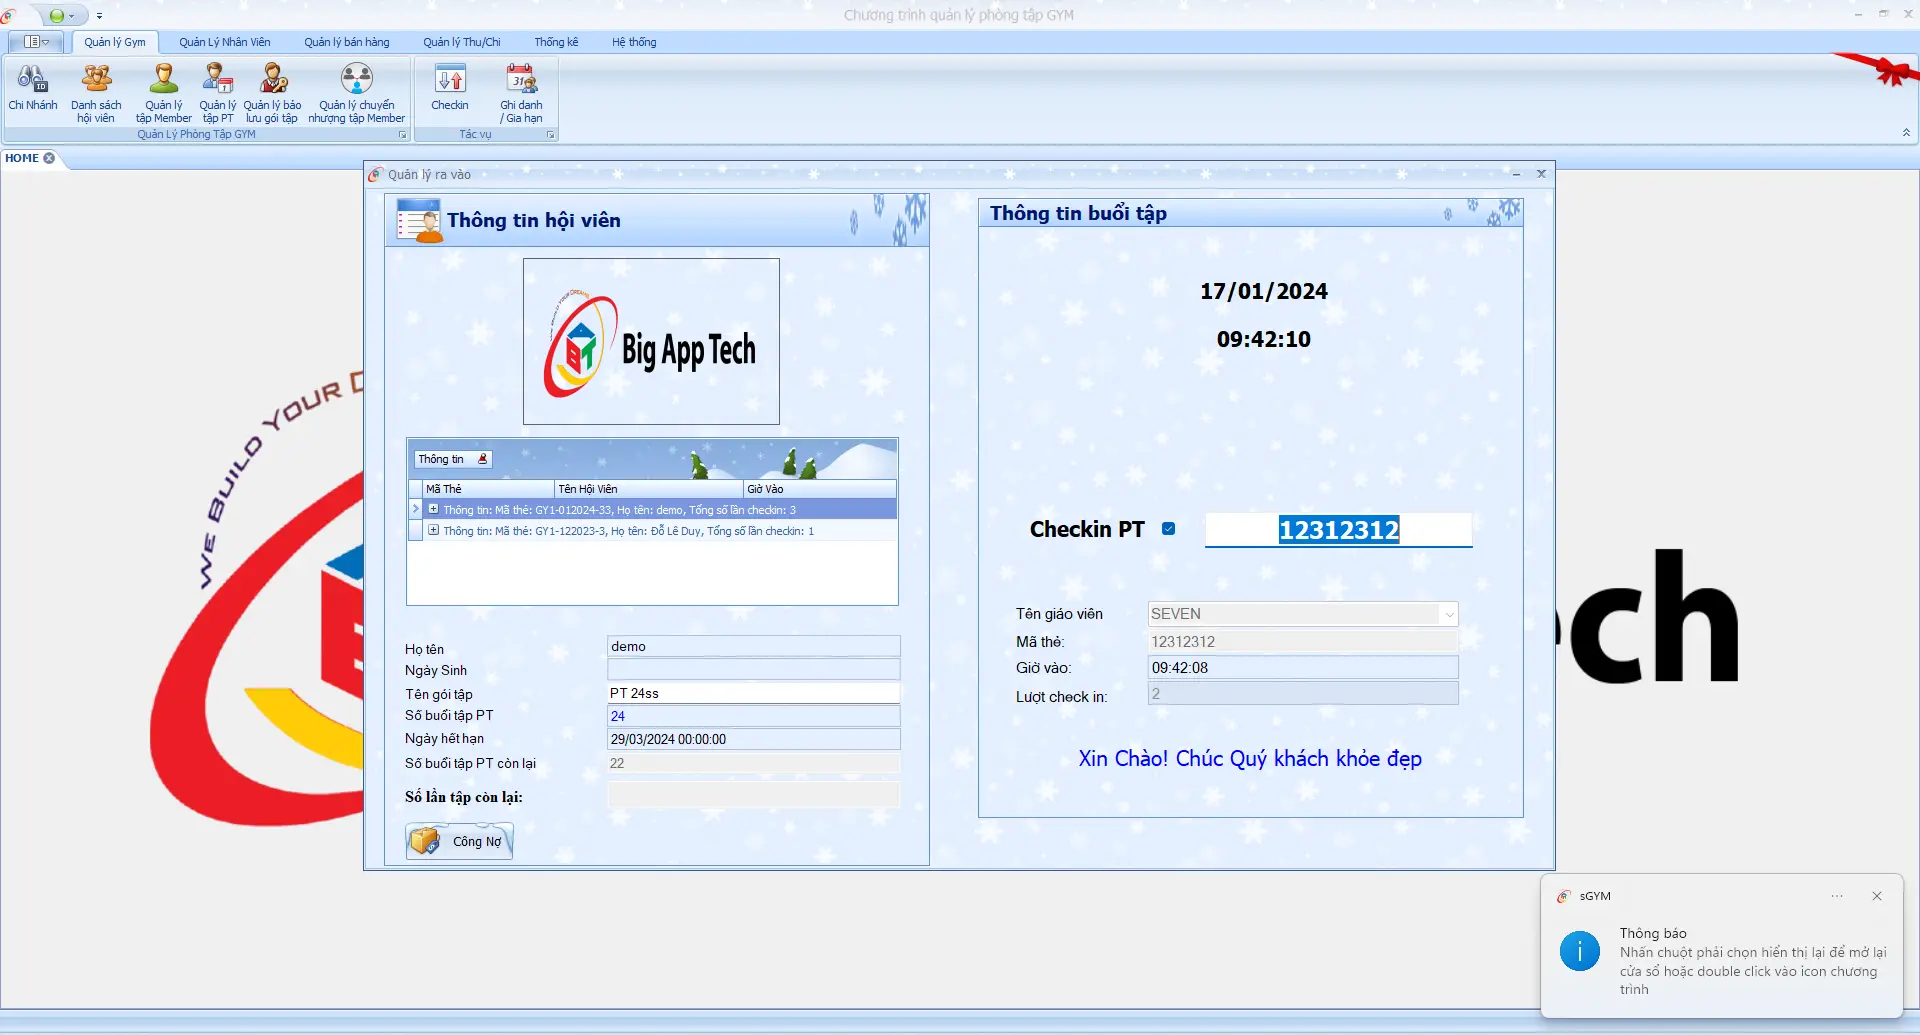Close the HOME tab
Screen dimensions: 1920x1035
[49, 158]
